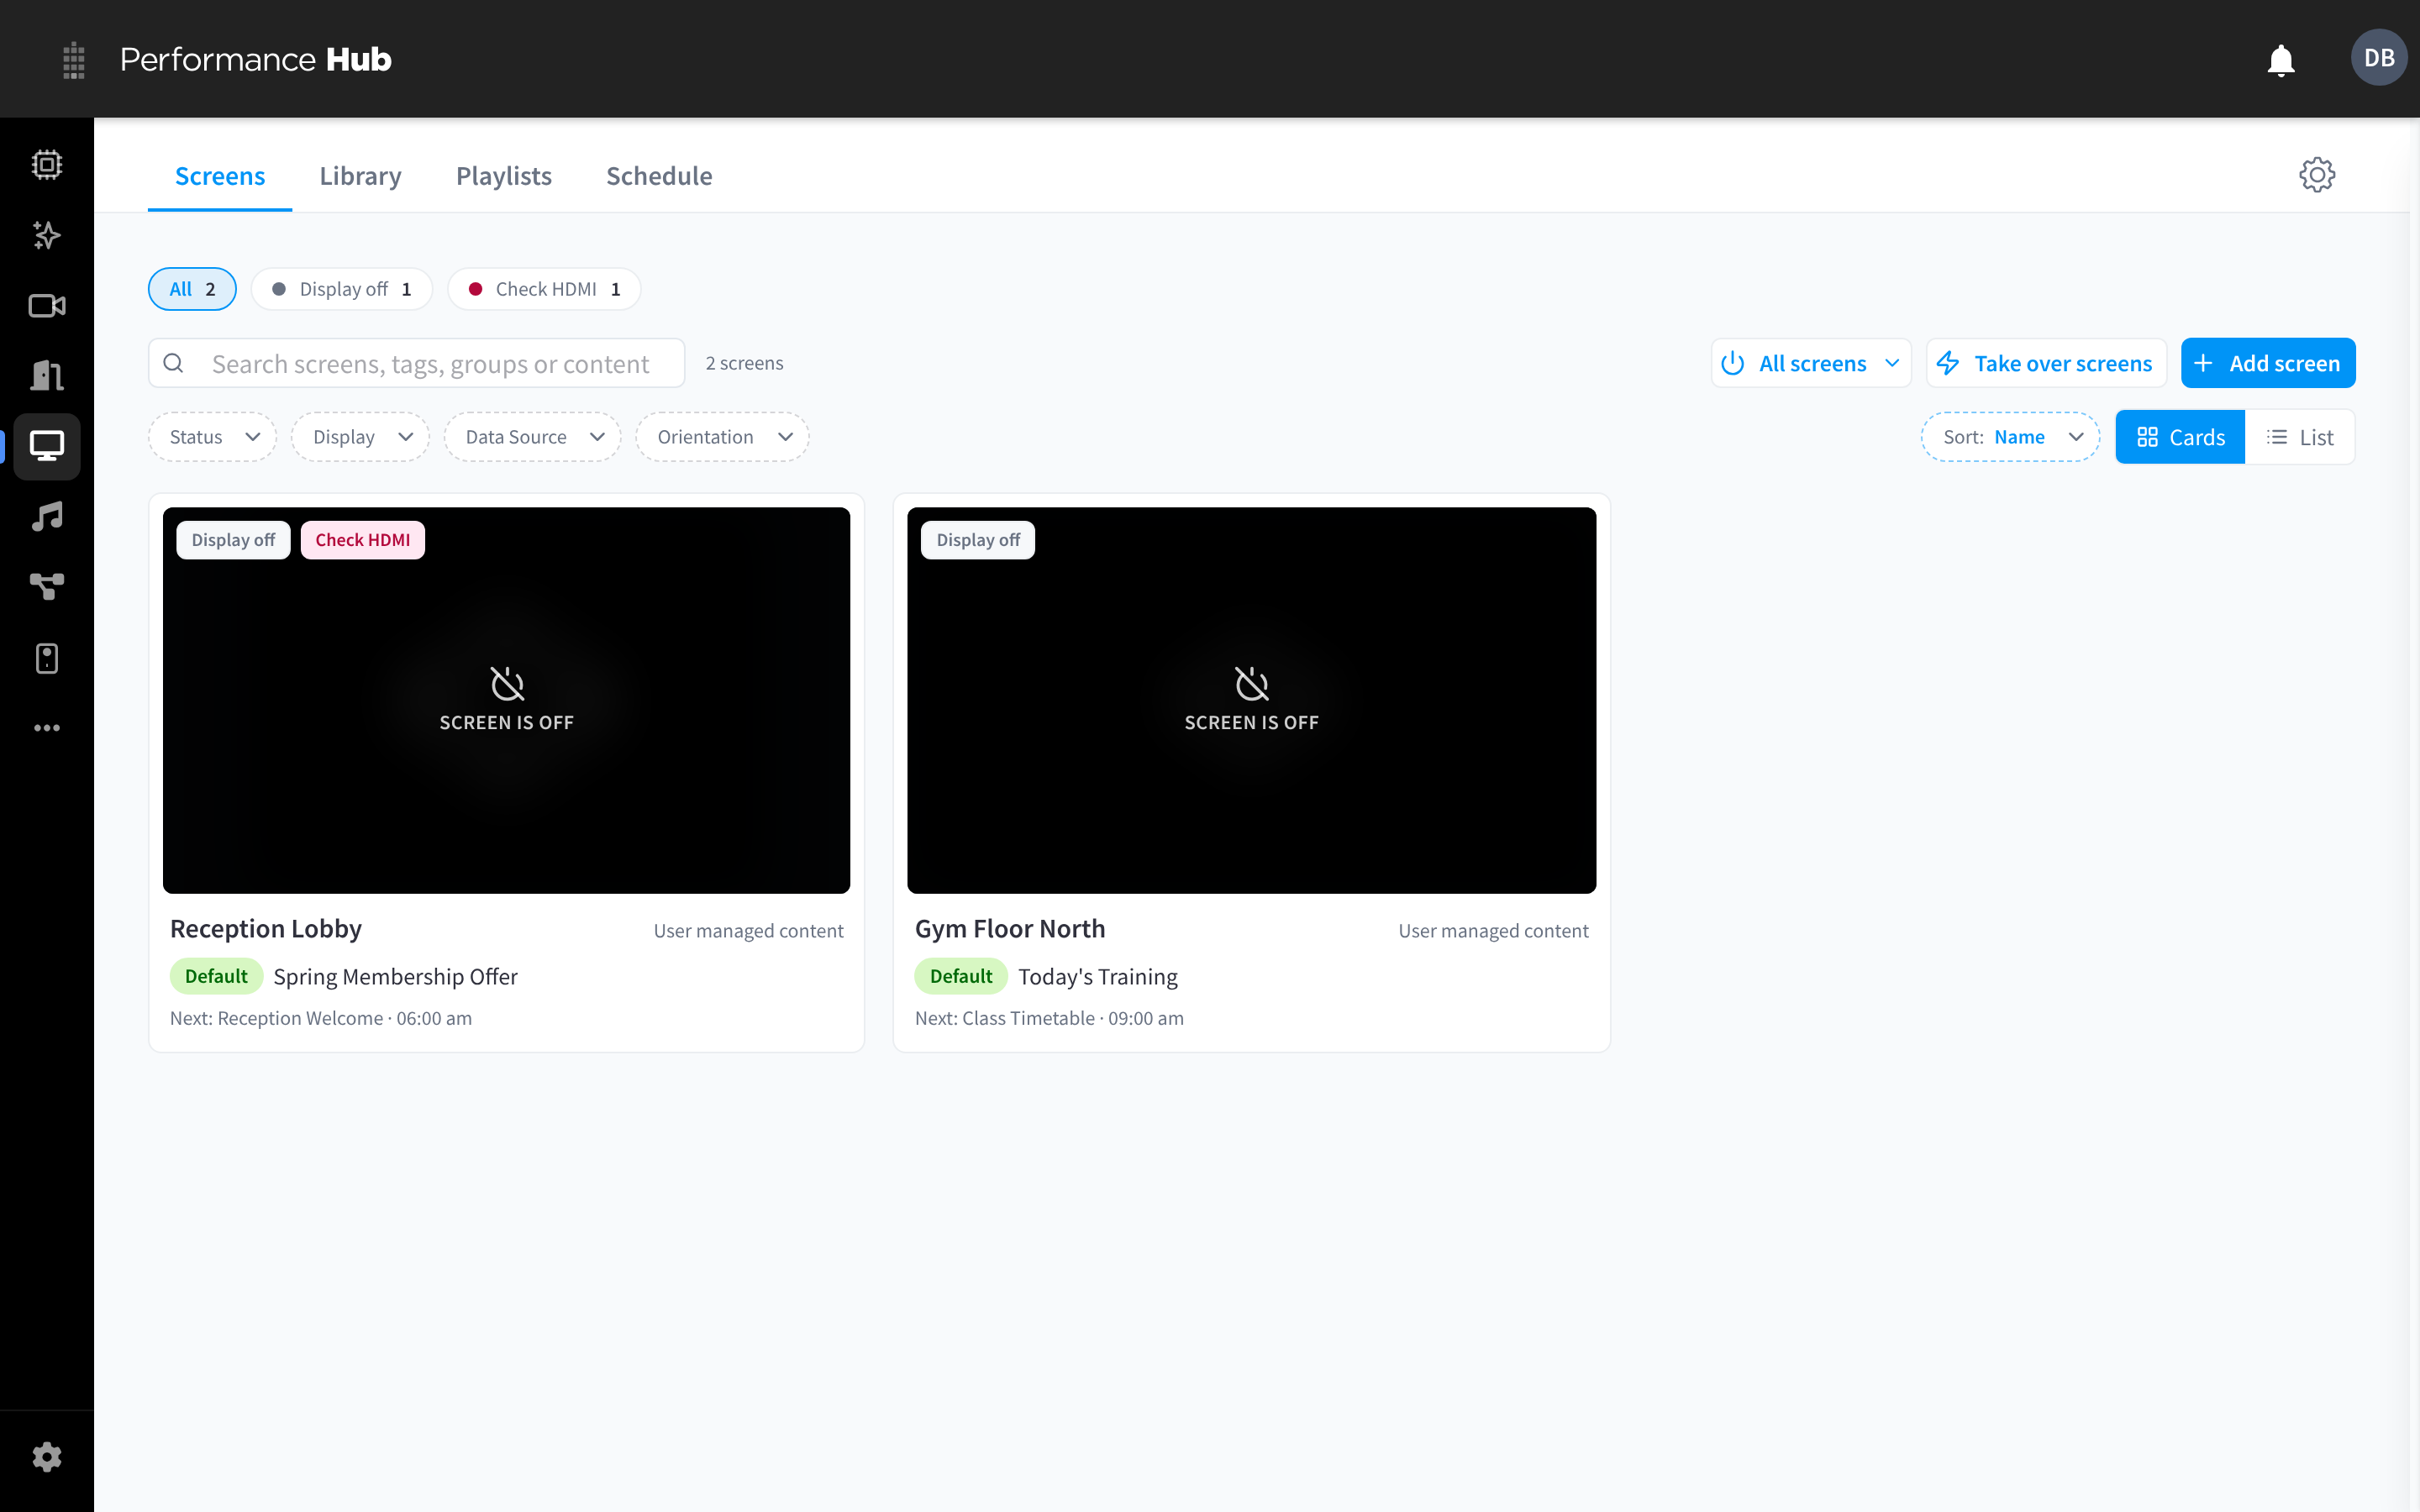The height and width of the screenshot is (1512, 2420).
Task: Show more sidebar items via ellipsis
Action: pos(47,728)
